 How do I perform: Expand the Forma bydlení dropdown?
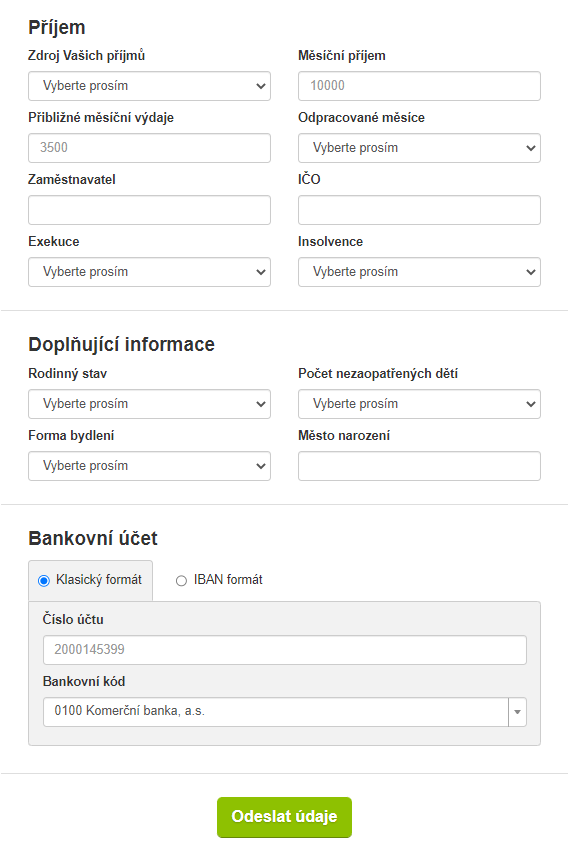[149, 466]
